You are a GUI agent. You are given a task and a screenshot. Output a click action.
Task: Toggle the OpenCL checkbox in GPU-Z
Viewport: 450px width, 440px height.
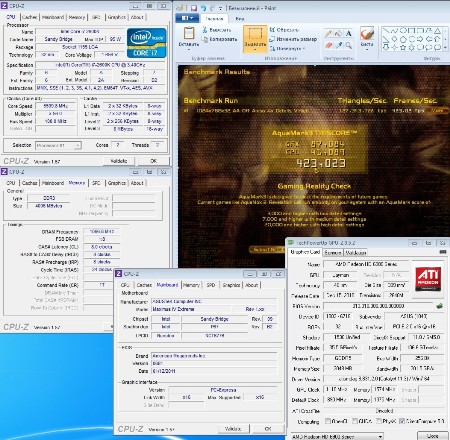pyautogui.click(x=328, y=421)
